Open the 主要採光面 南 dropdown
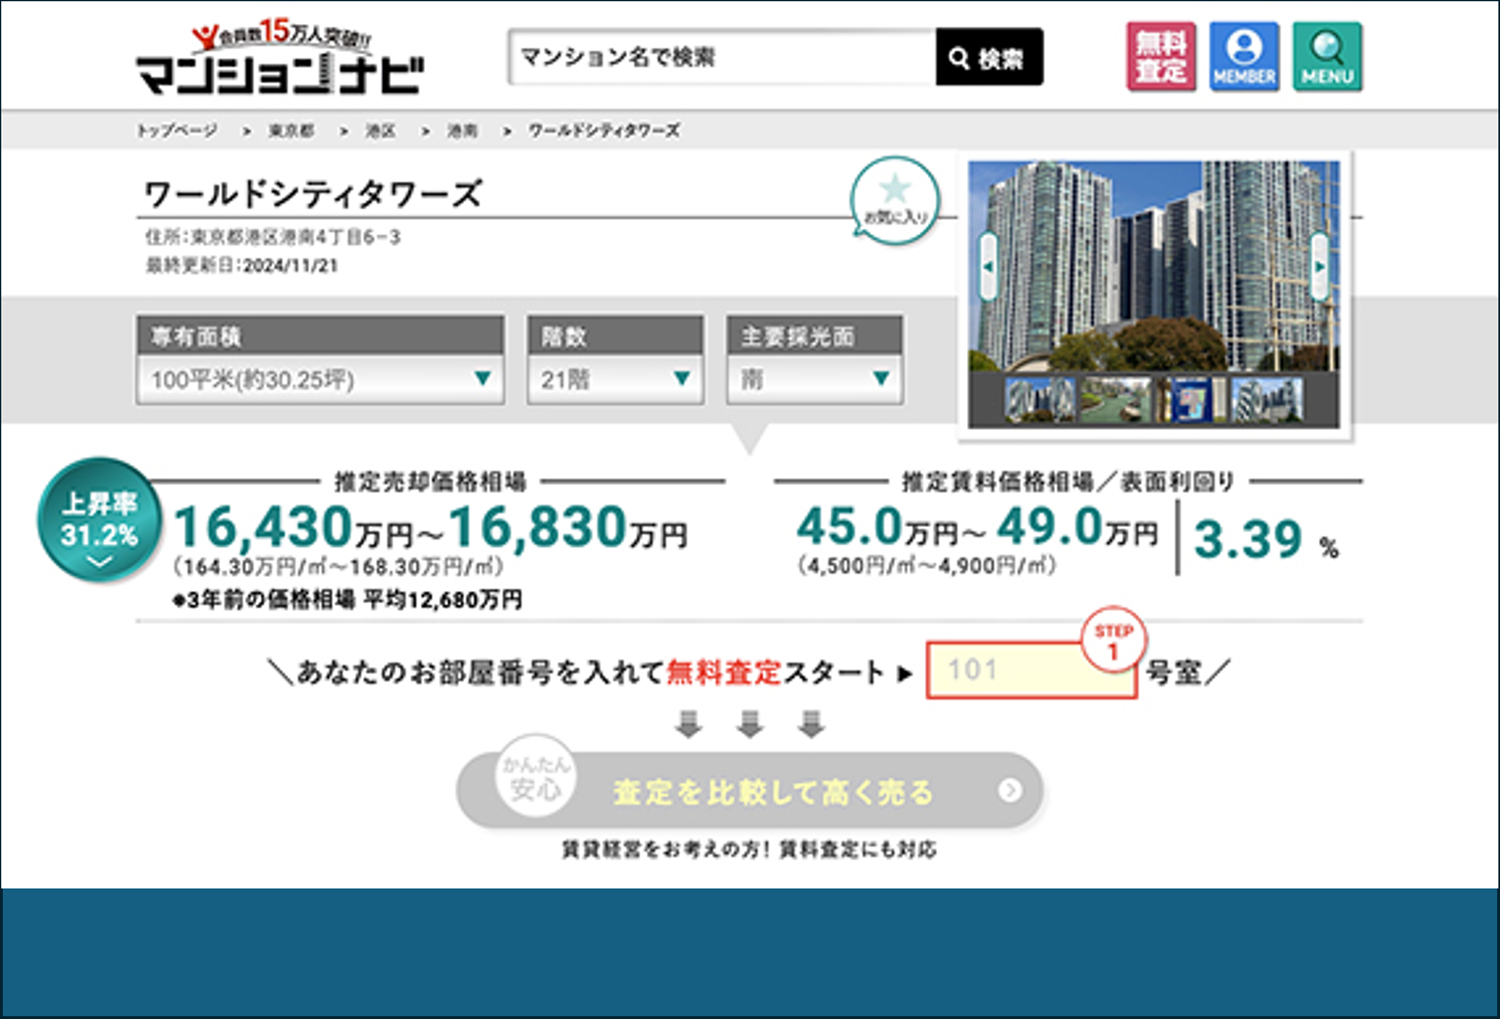This screenshot has height=1019, width=1500. point(814,379)
